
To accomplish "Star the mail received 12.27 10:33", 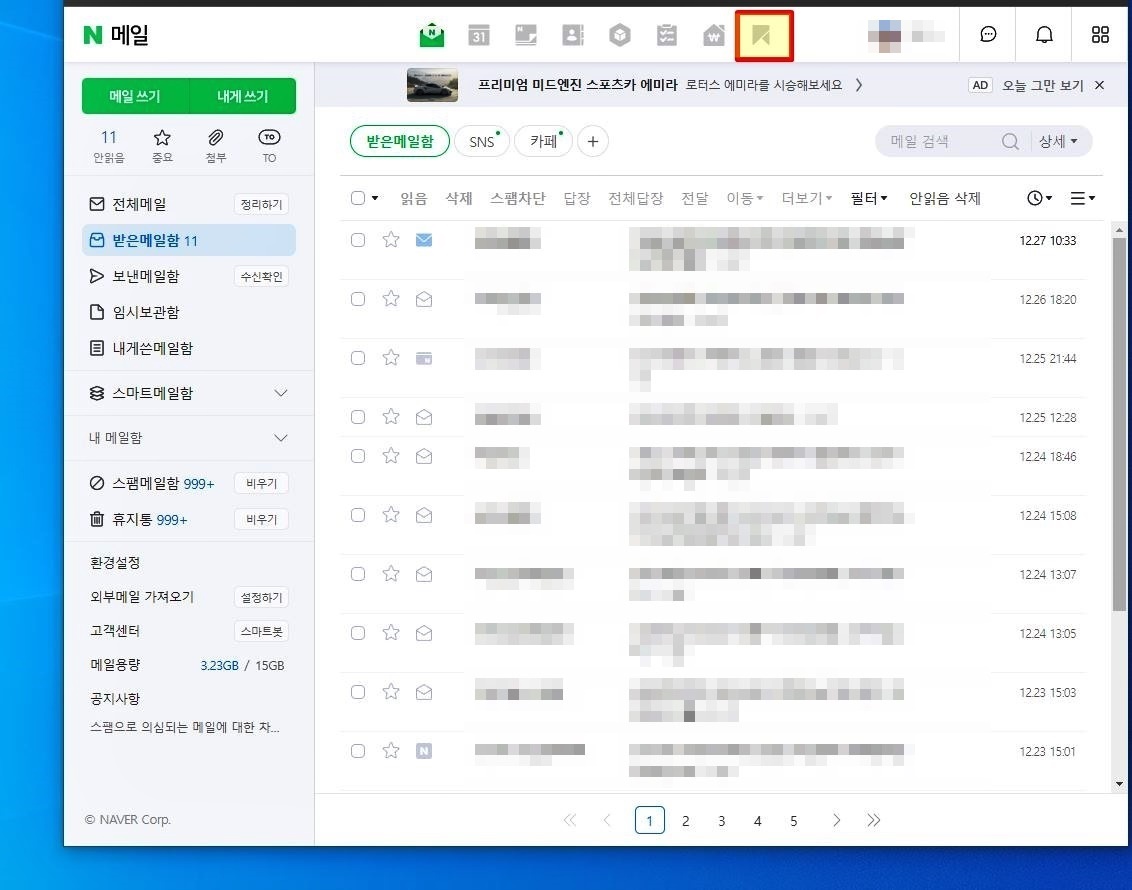I will pyautogui.click(x=391, y=240).
